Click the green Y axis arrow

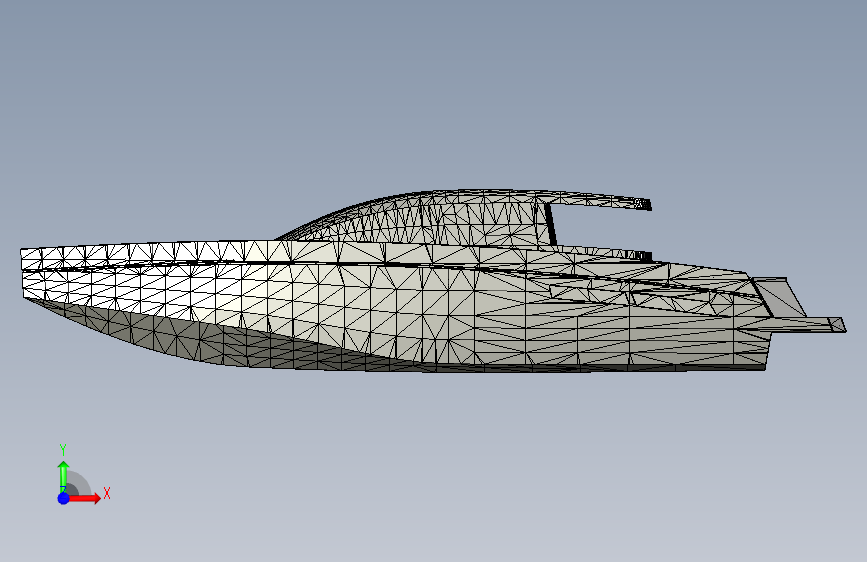64,477
